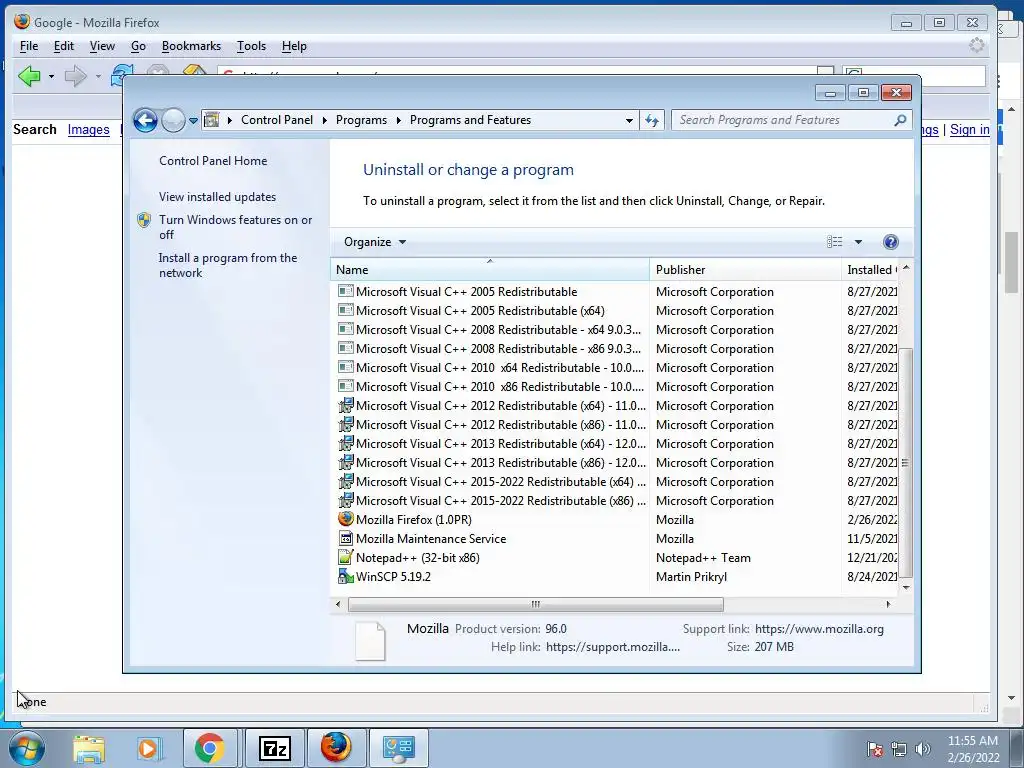Sort by Installed On column header
This screenshot has width=1024, height=768.
pyautogui.click(x=871, y=270)
